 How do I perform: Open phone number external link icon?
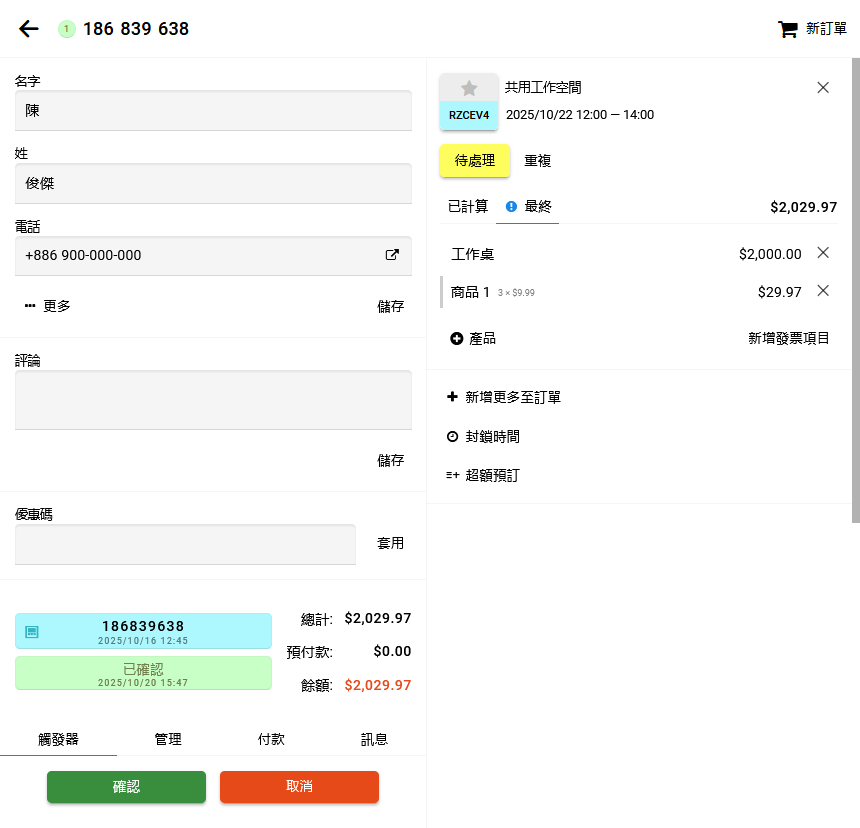pyautogui.click(x=392, y=255)
